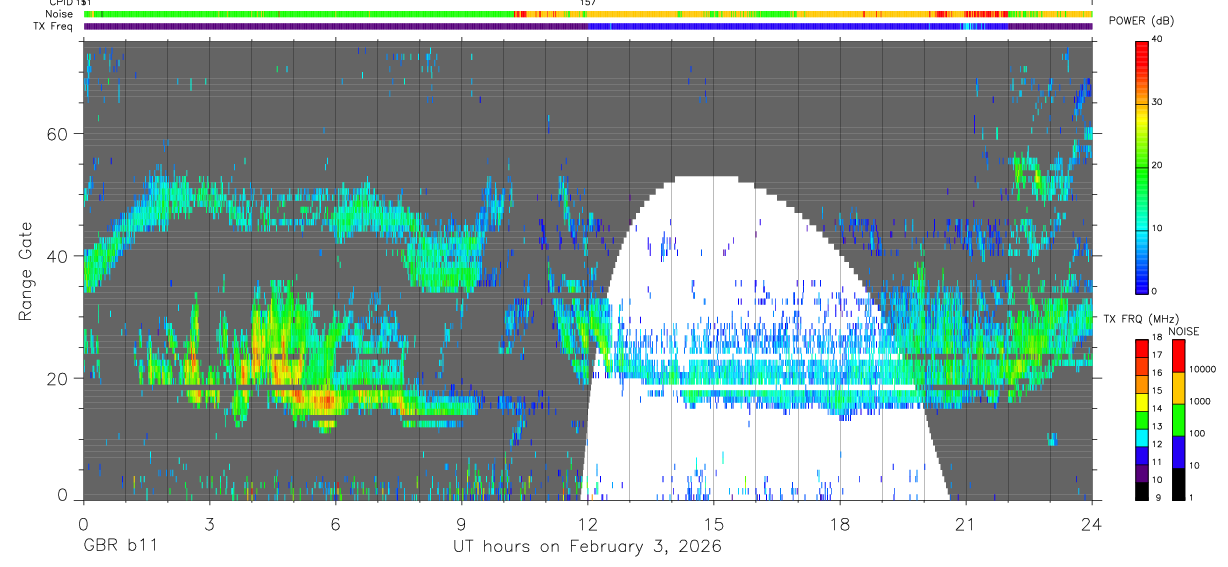Click the cyan 12-13 MHz segment of TX FRQ scale
Viewport: 1228px width, 567px height.
click(x=1142, y=436)
